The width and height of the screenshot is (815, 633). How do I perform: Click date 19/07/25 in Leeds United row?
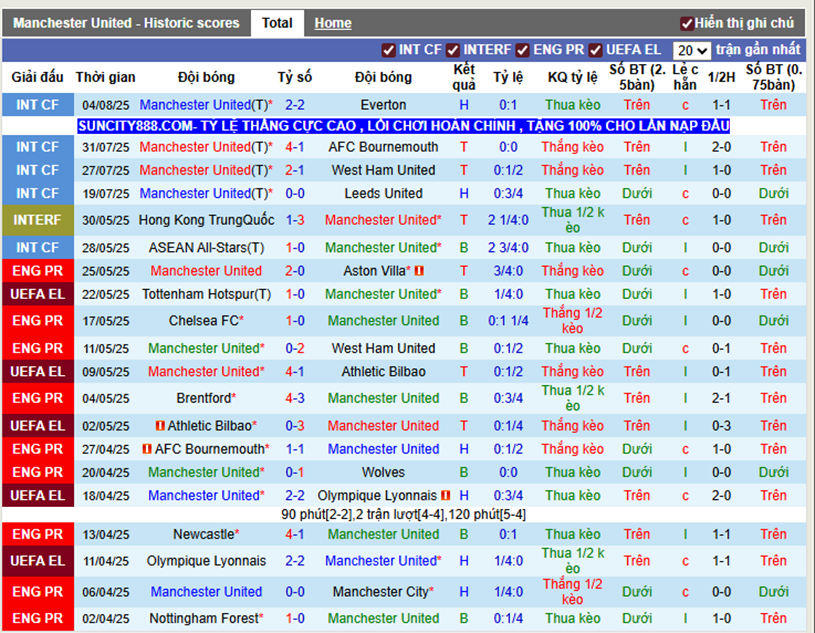106,194
